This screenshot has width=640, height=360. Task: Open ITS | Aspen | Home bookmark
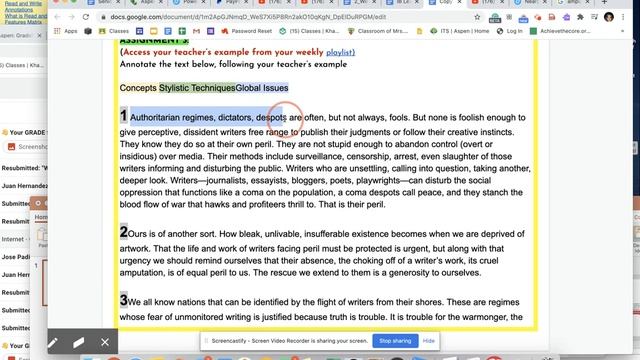click(x=460, y=31)
